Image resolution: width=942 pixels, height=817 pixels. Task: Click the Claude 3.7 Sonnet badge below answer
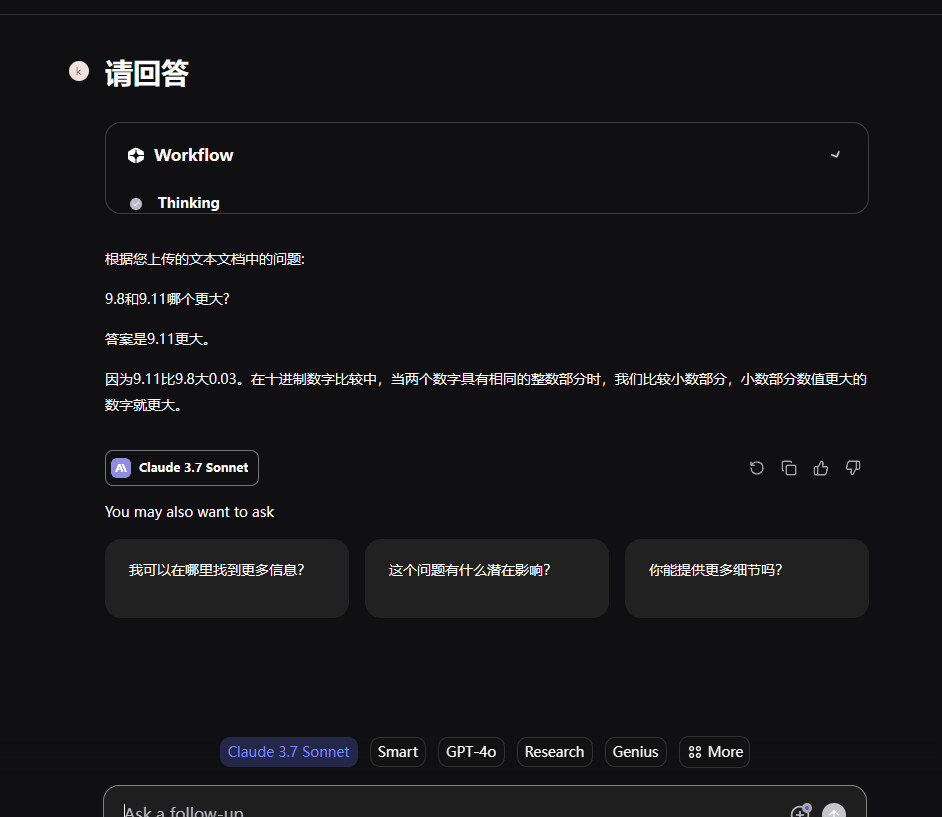182,468
